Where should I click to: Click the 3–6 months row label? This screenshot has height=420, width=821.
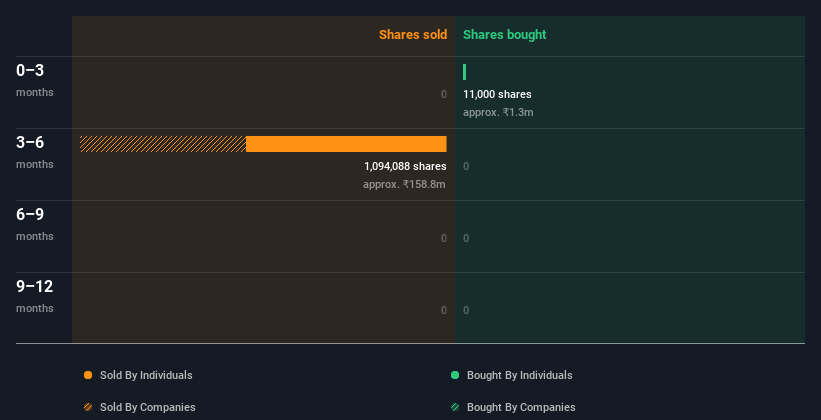(x=35, y=151)
